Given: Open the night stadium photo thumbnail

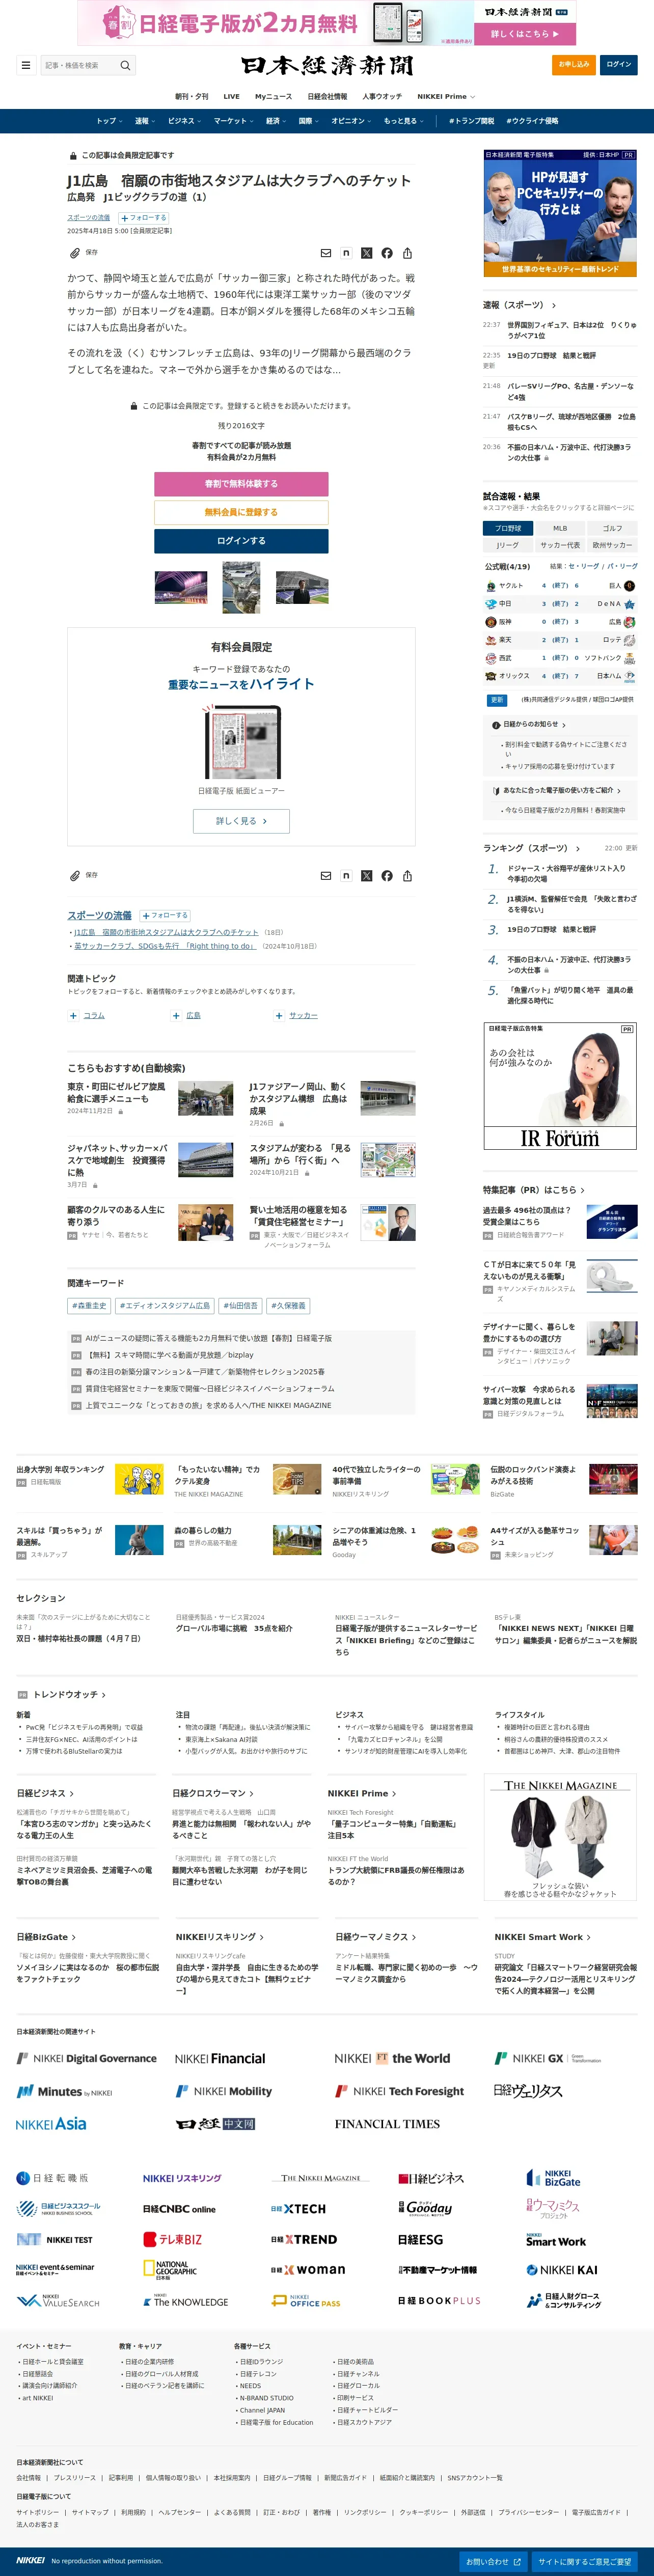Looking at the screenshot, I should point(181,587).
